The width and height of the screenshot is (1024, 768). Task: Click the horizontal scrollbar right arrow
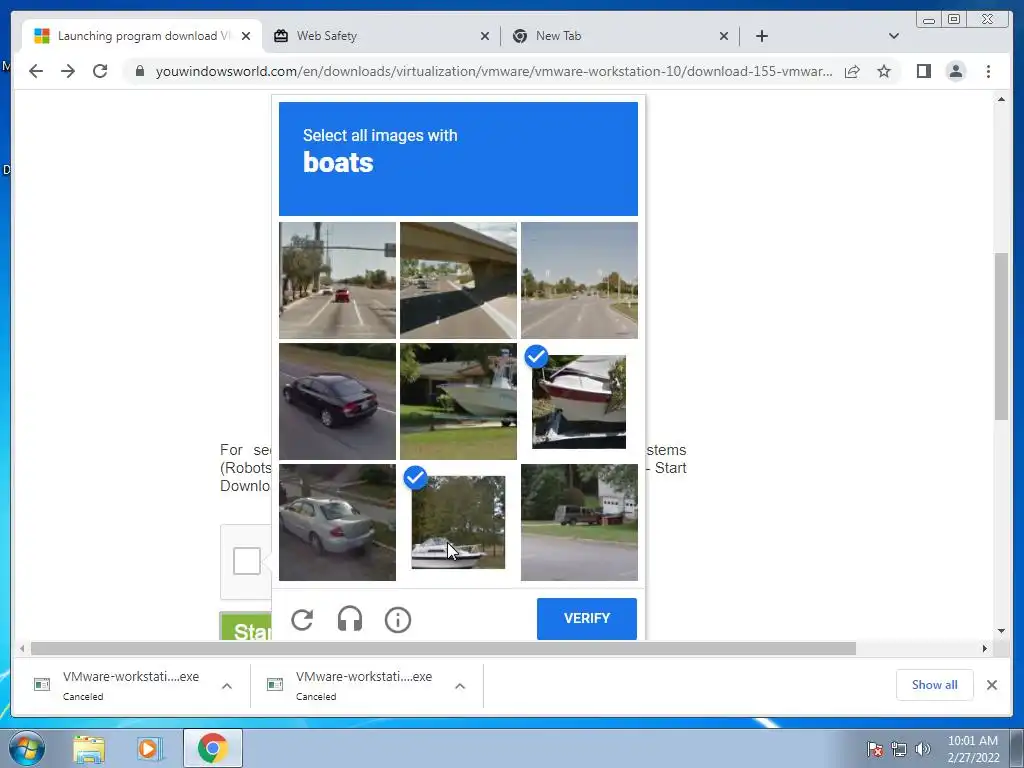[985, 648]
